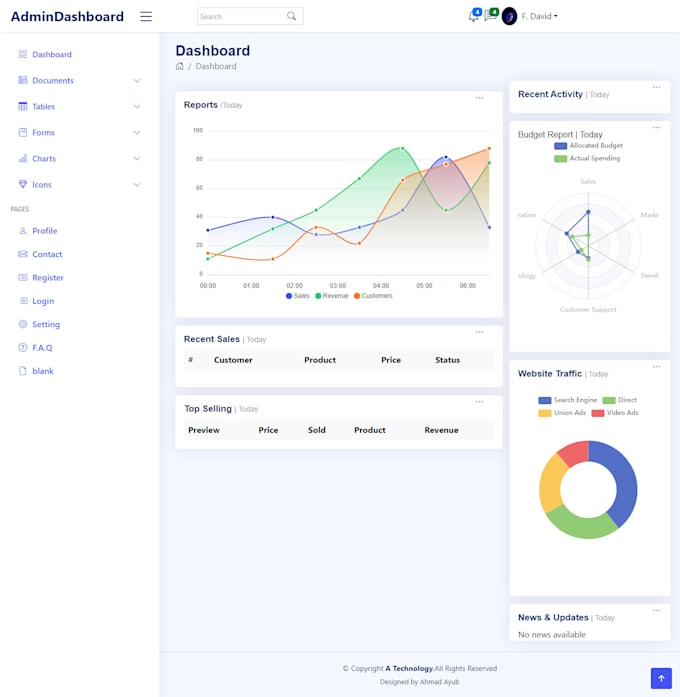Click the Setting gear icon
Viewport: 680px width, 697px height.
[x=23, y=324]
